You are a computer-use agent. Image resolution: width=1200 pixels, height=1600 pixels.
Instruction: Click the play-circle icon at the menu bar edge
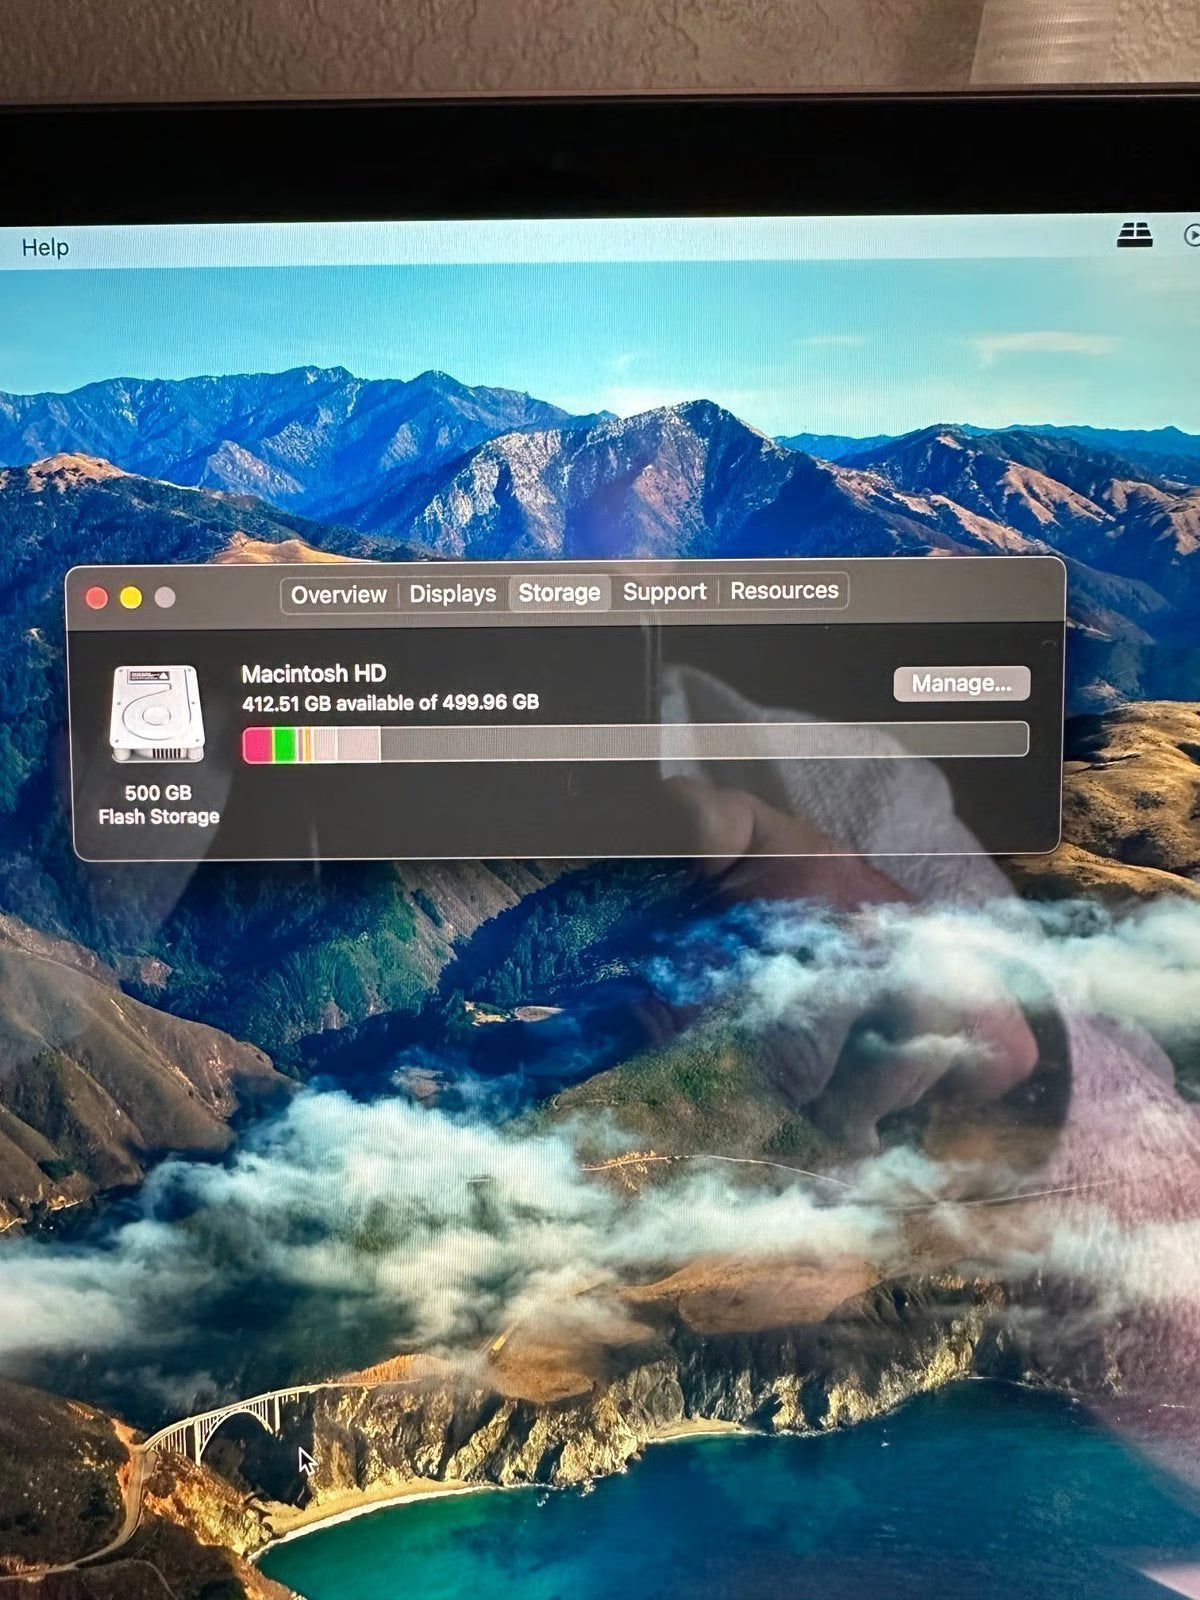tap(1192, 235)
